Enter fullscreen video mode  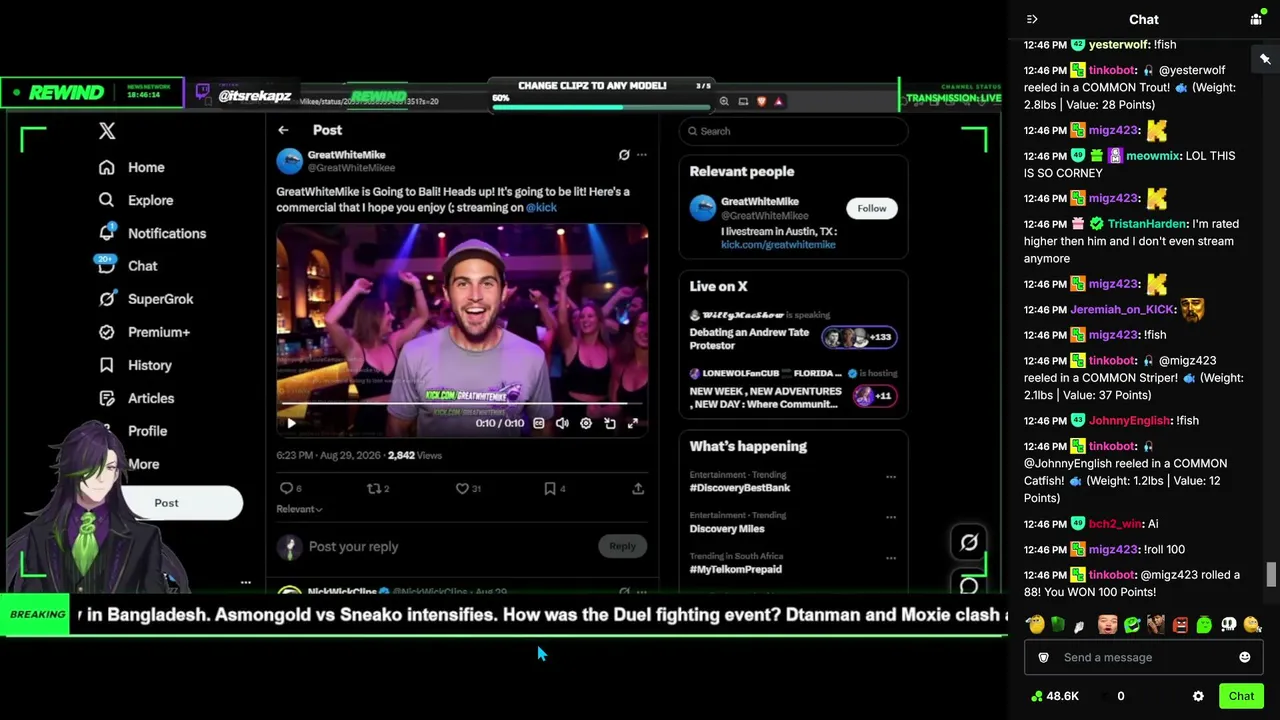633,423
